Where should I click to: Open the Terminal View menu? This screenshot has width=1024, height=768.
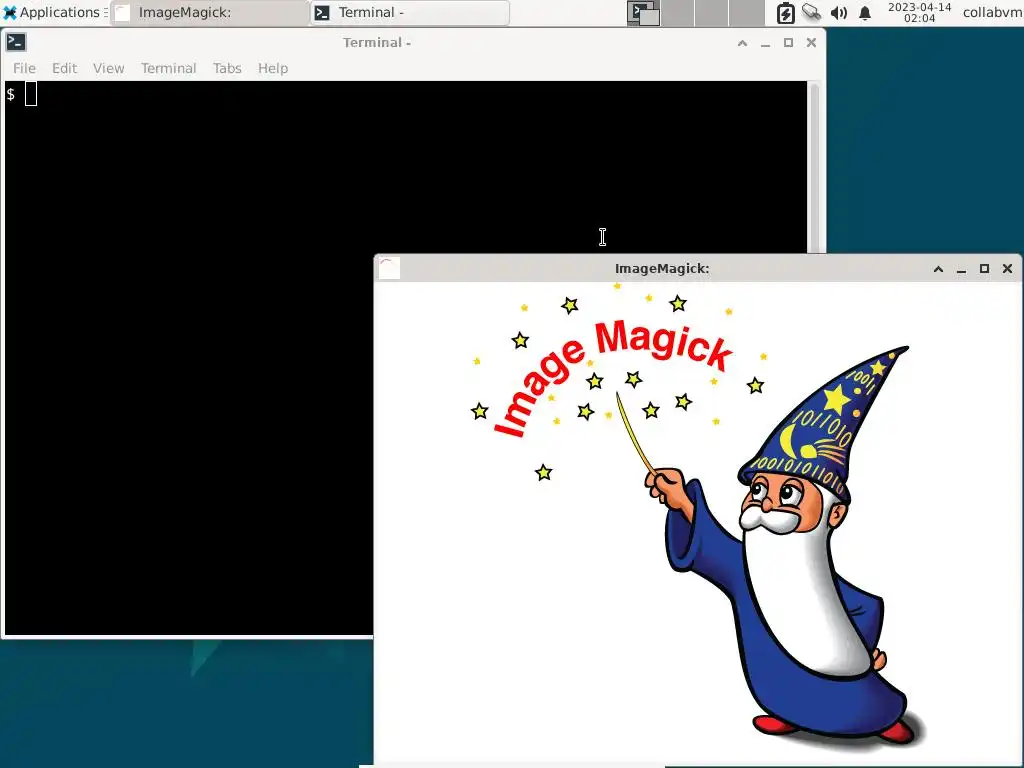click(x=108, y=68)
